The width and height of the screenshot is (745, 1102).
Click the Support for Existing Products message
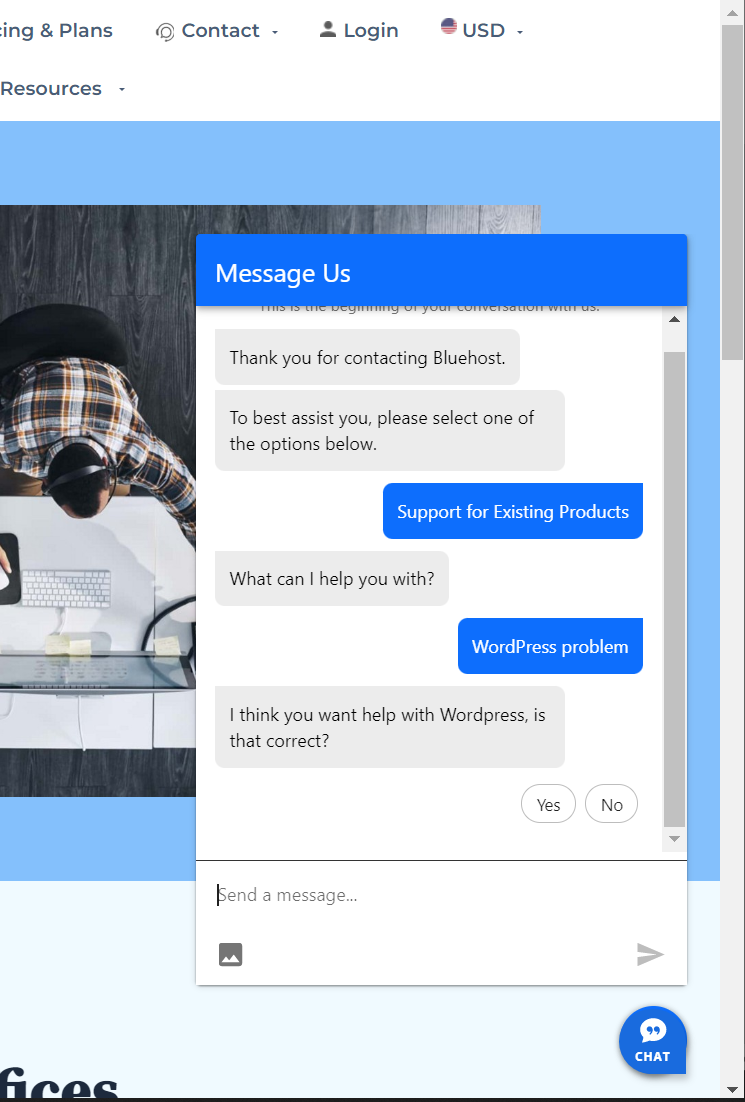tap(513, 511)
